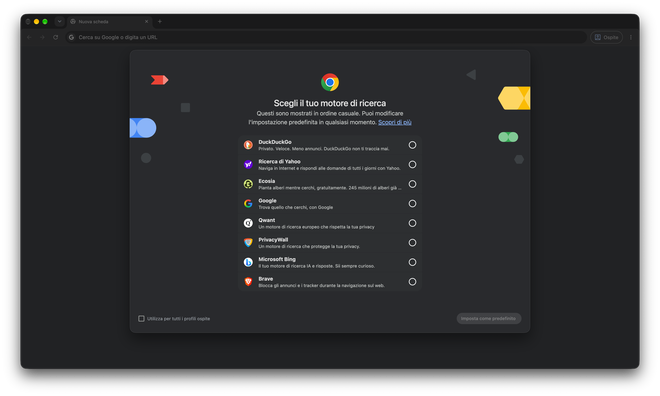Choose the Ecosia radio button
The height and width of the screenshot is (396, 660).
[x=412, y=184]
